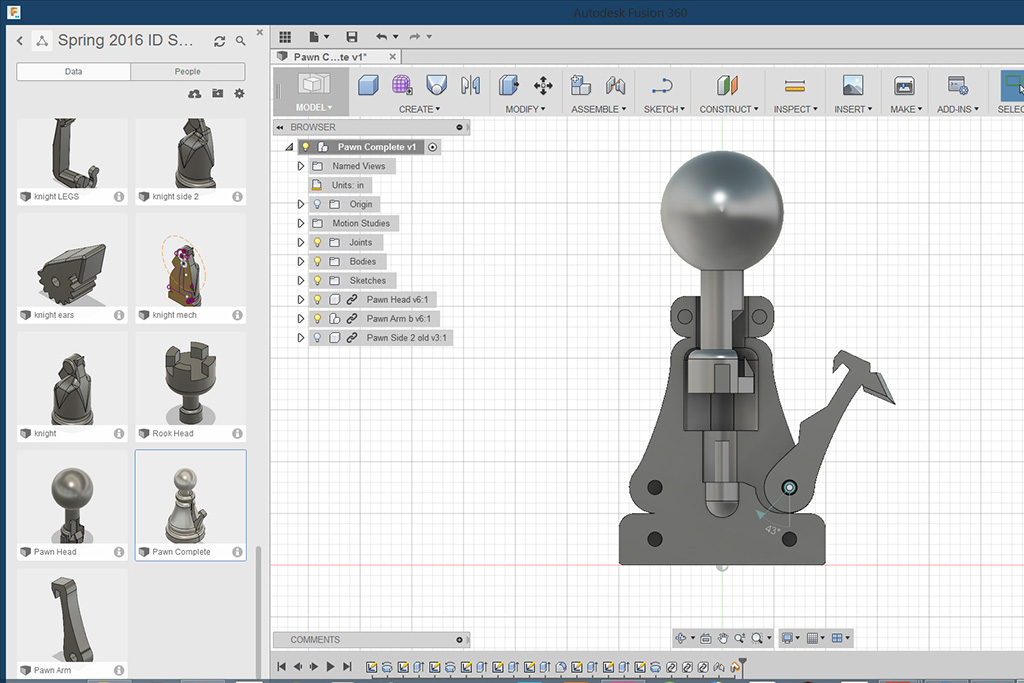
Task: Toggle visibility bulb for Origin
Action: [317, 204]
